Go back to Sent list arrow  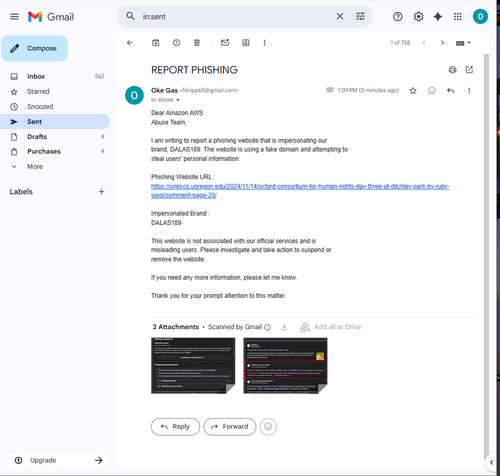[x=130, y=43]
